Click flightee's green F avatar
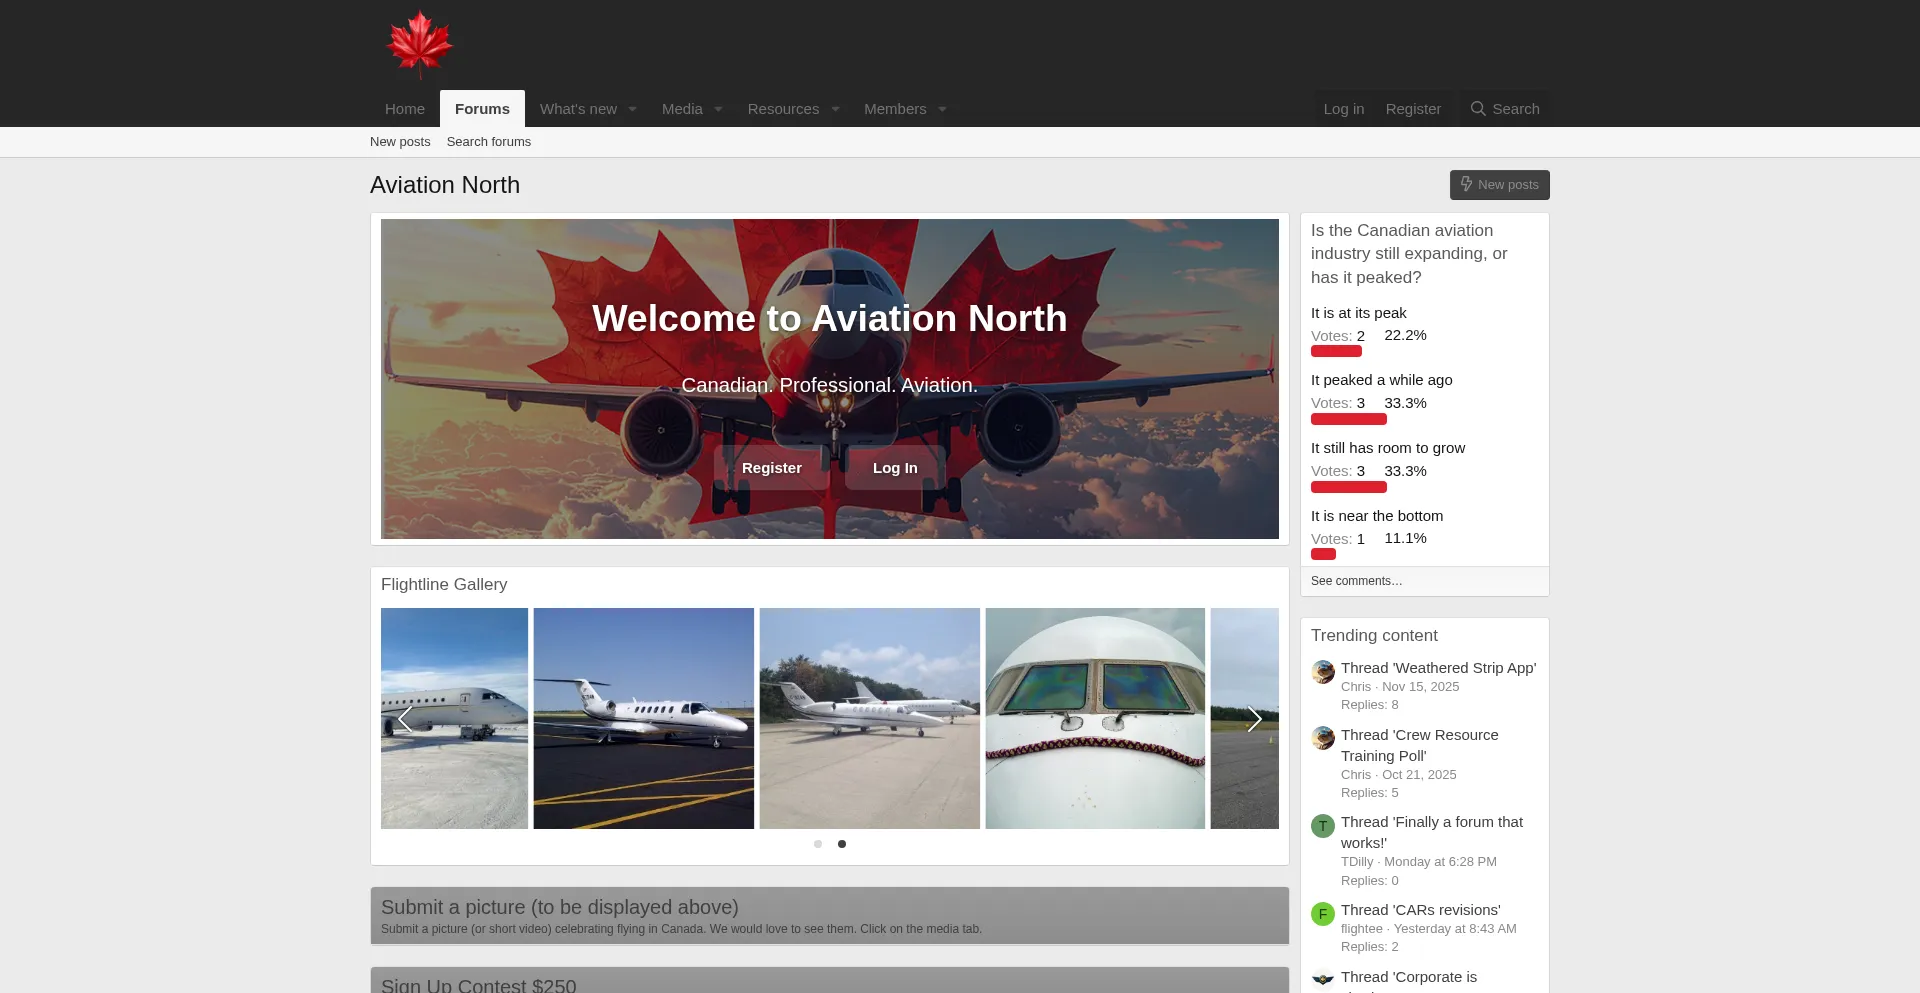Screen dimensions: 1920x993 click(1323, 914)
